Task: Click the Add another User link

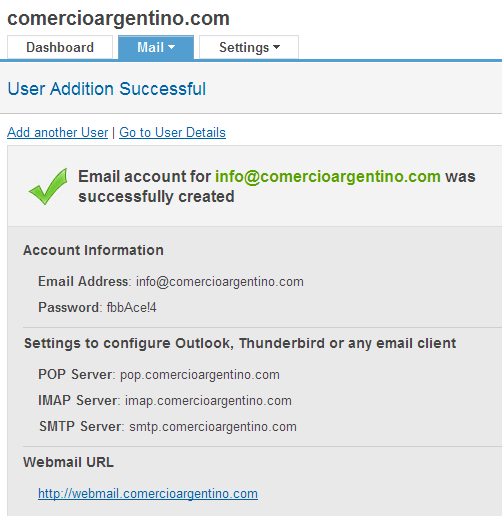Action: [x=58, y=133]
